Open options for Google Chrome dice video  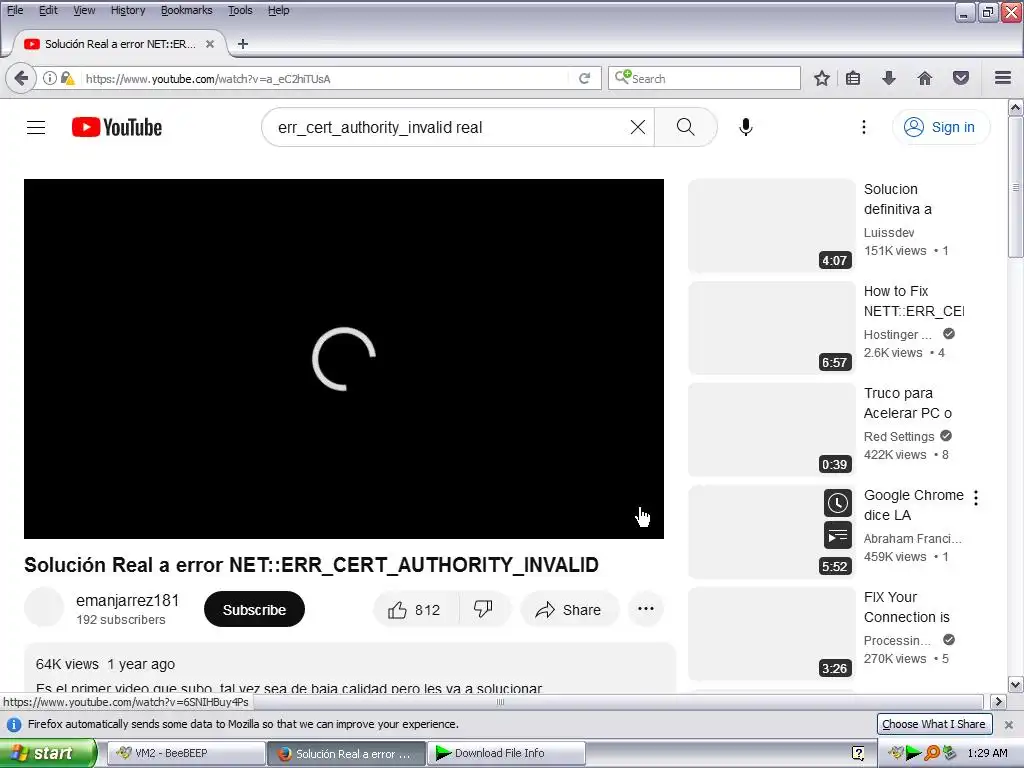(976, 498)
